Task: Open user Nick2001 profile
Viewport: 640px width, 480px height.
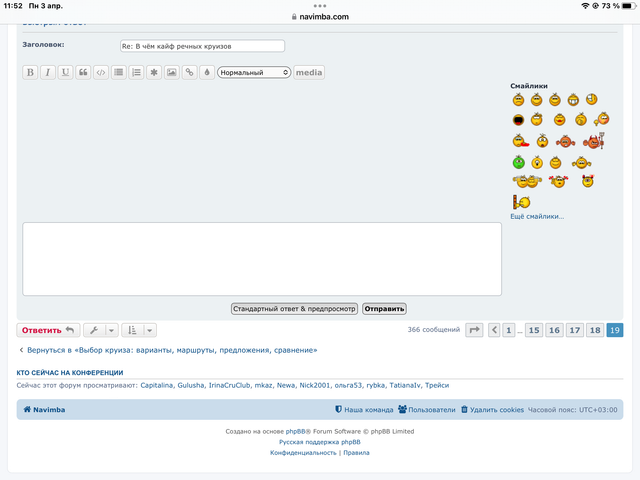Action: [315, 385]
